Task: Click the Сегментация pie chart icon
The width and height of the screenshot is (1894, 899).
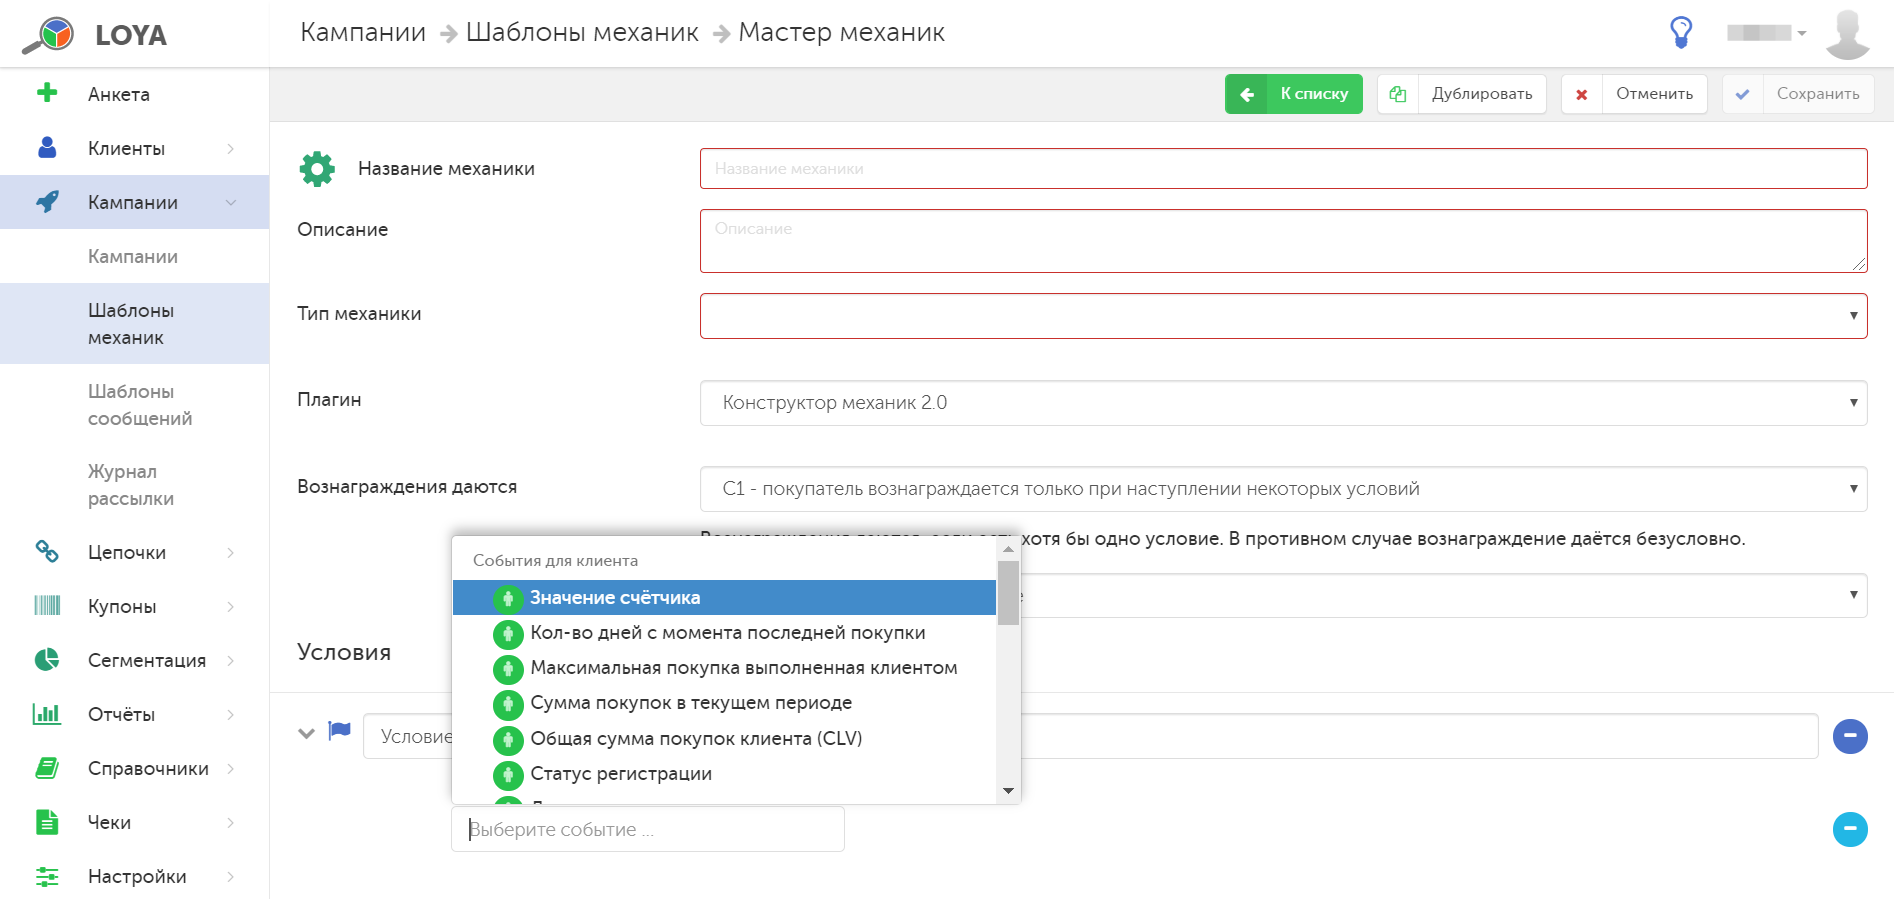Action: click(x=47, y=659)
